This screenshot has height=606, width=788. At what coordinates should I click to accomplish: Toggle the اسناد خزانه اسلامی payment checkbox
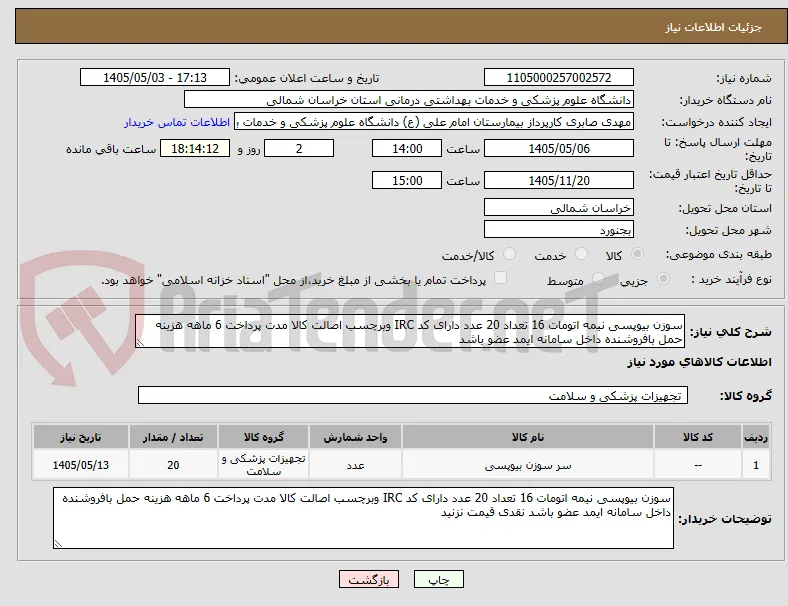click(501, 278)
